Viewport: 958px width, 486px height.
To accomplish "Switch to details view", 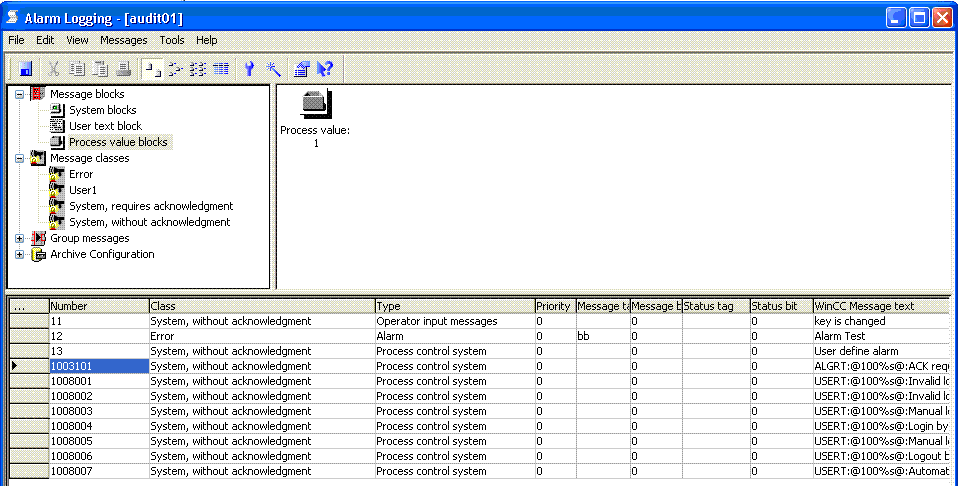I will tap(221, 69).
